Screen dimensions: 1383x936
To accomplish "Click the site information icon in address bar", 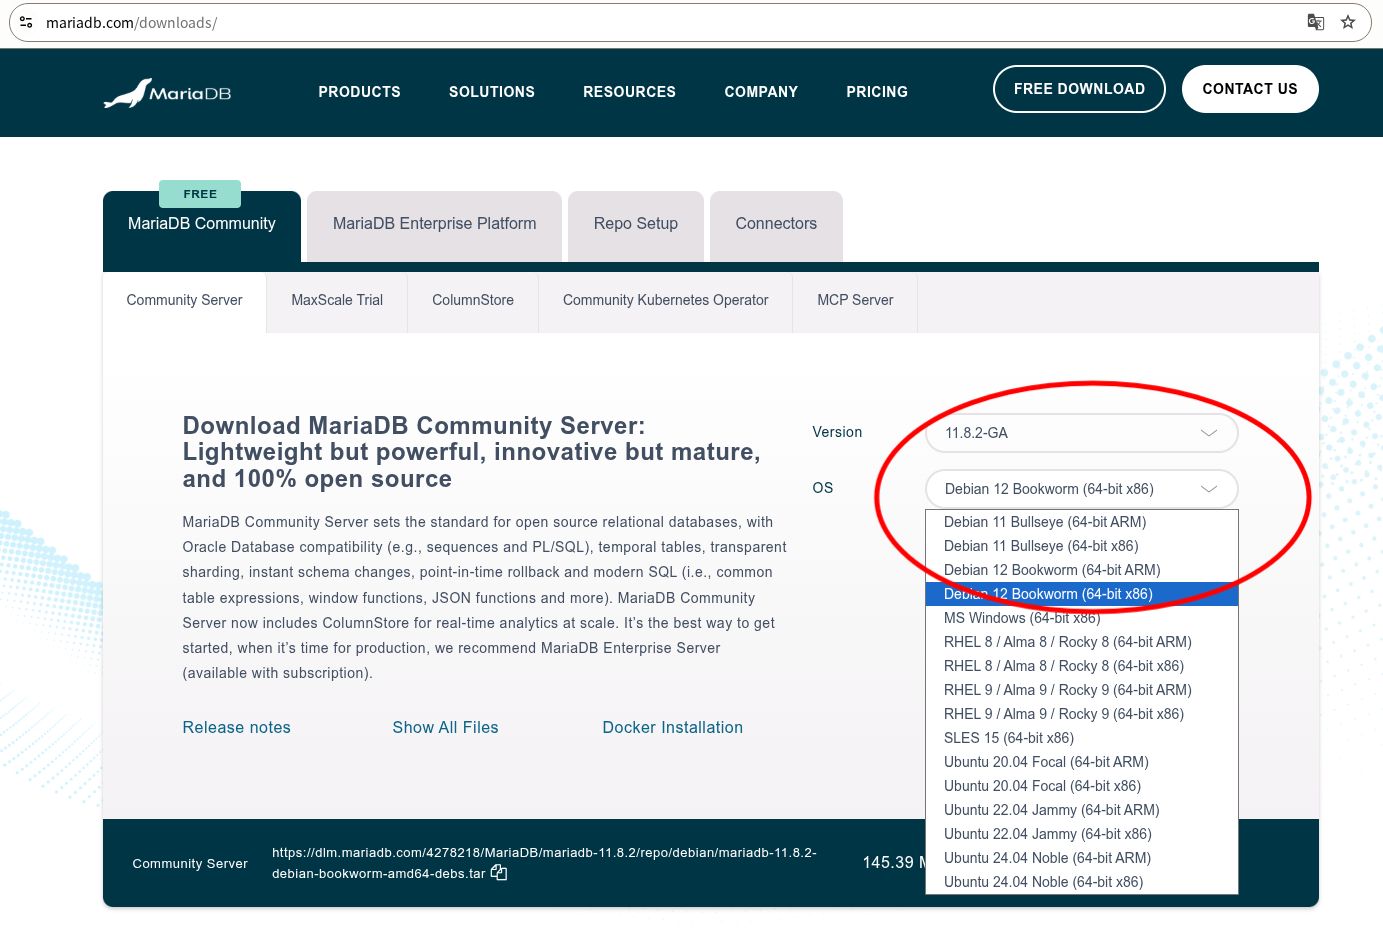I will (27, 22).
